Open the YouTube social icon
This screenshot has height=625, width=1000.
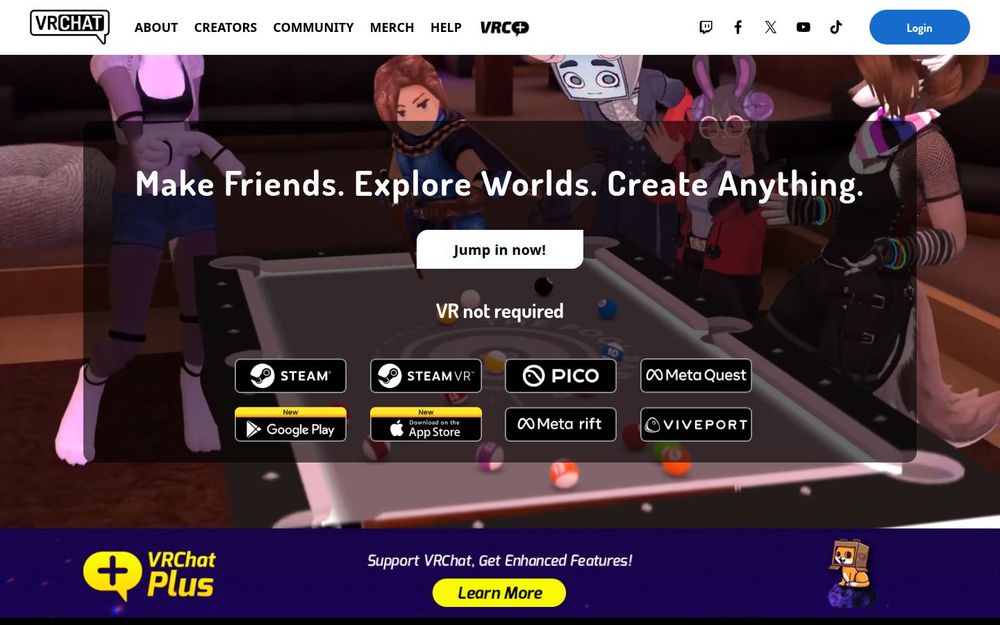click(803, 27)
